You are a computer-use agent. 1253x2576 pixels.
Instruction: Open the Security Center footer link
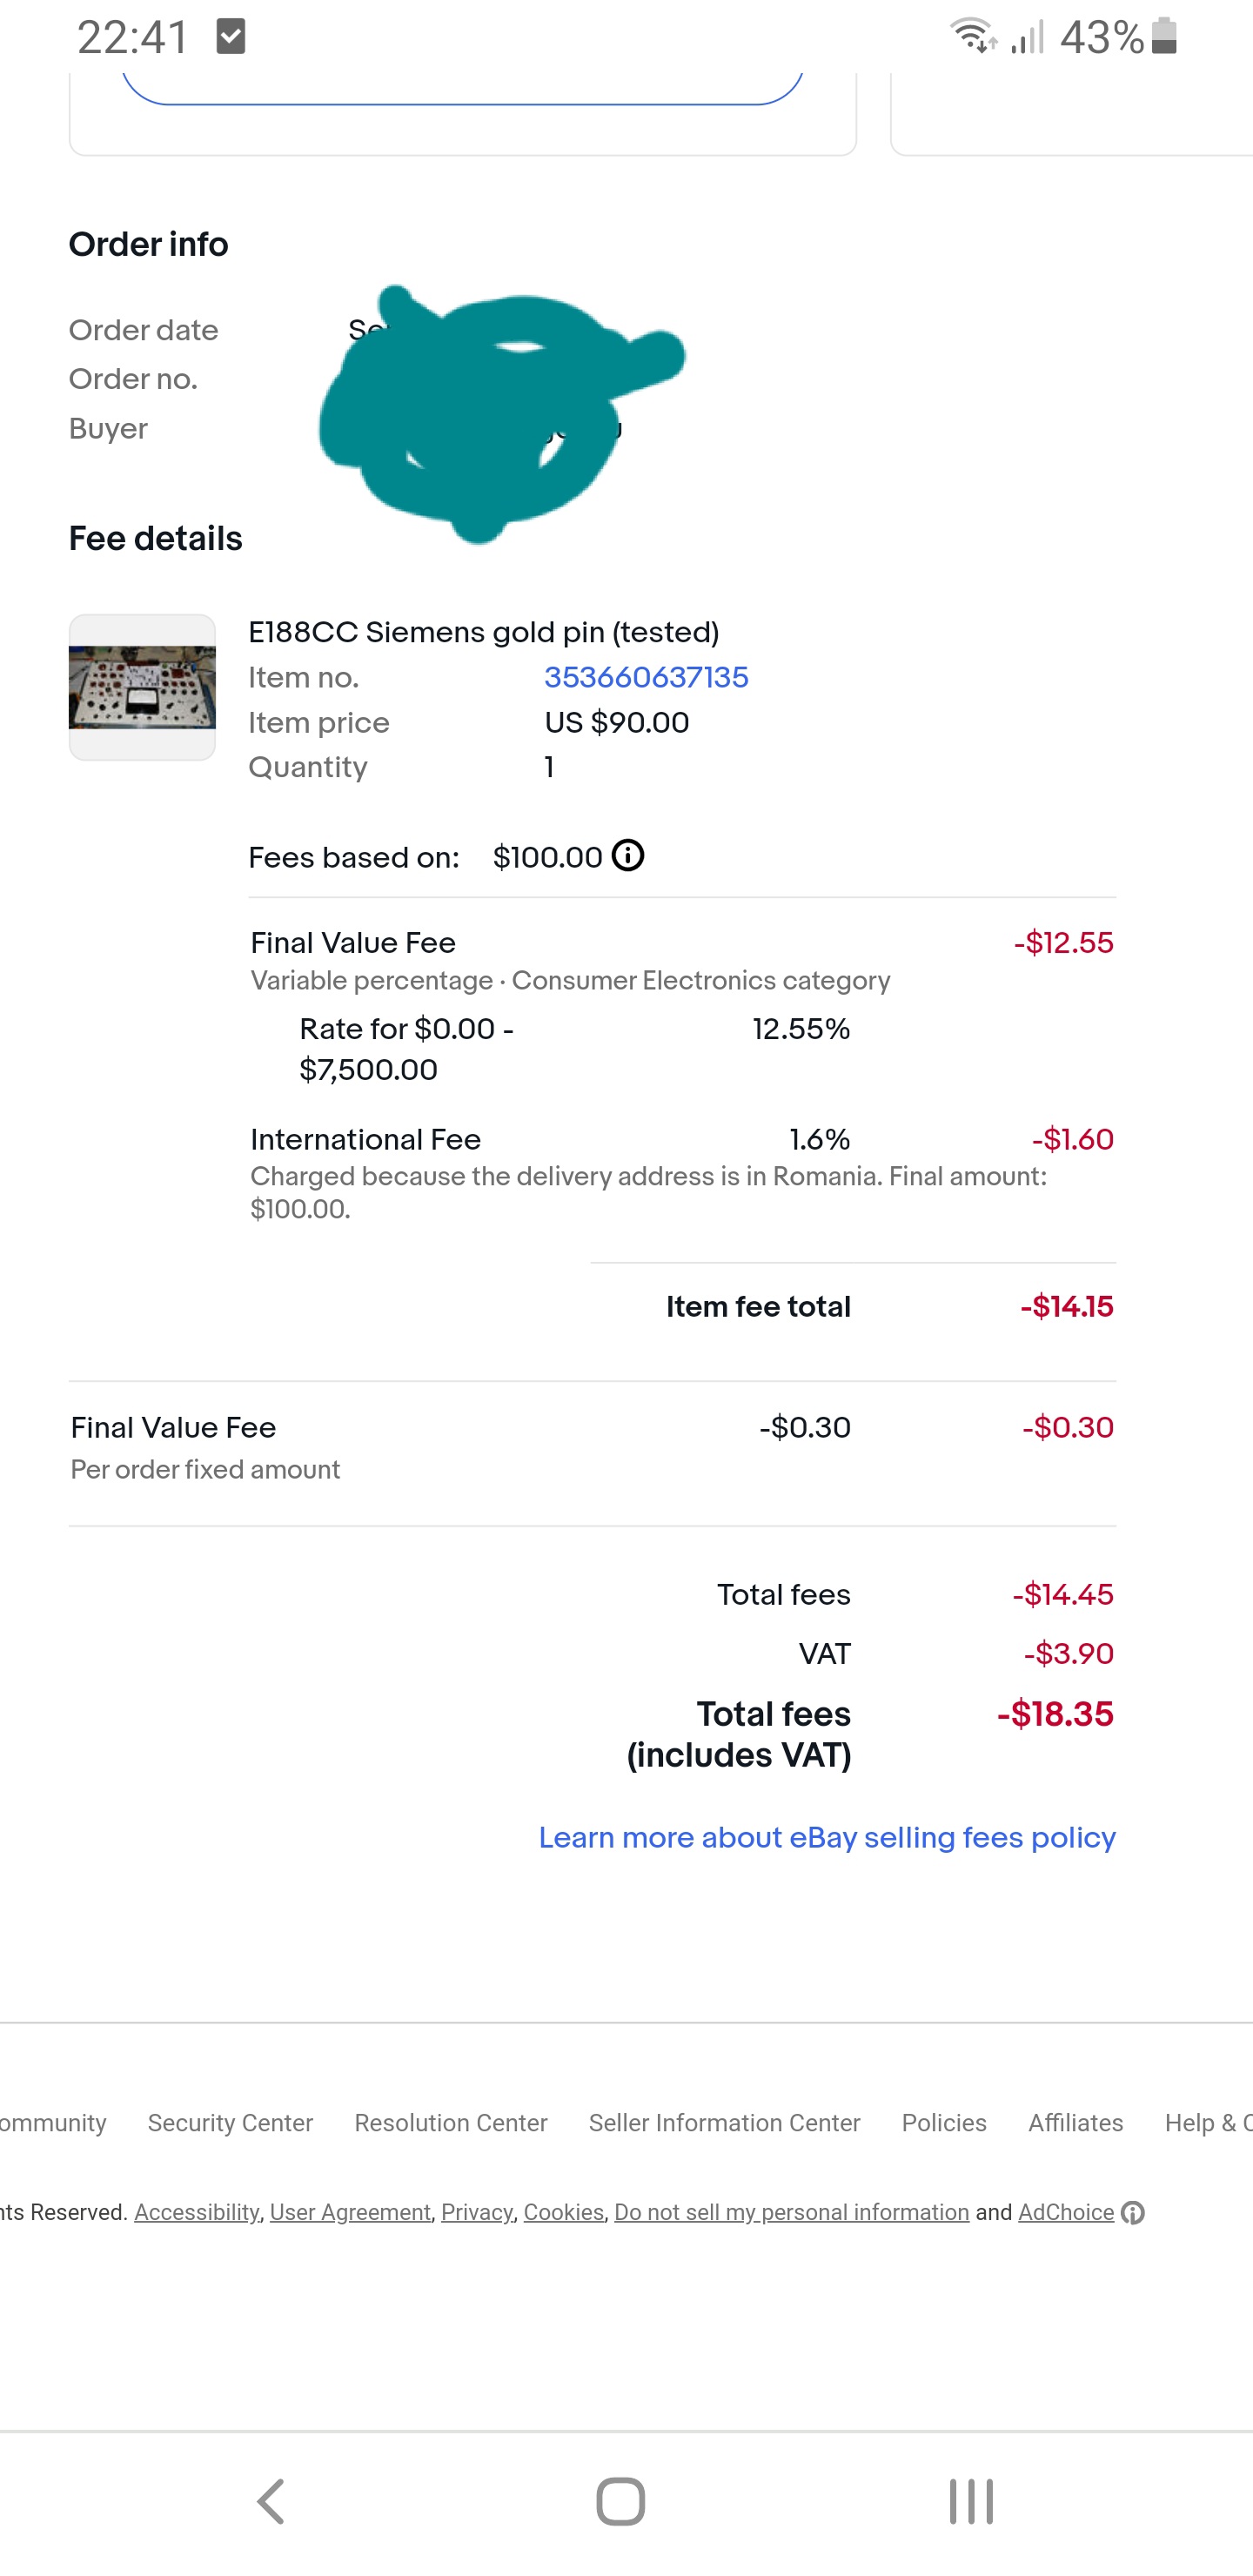click(x=230, y=2123)
